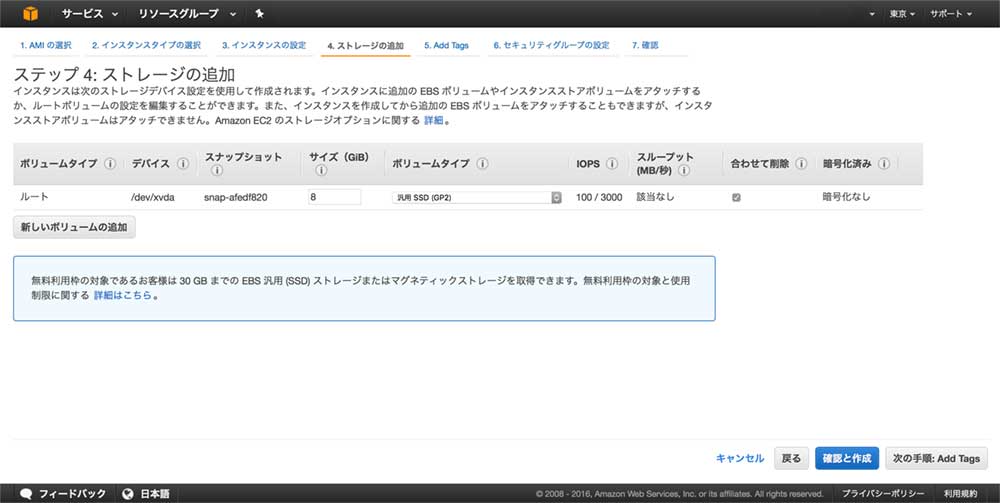Viewport: 1000px width, 503px height.
Task: Click info icon beside IOPS header
Action: click(x=611, y=164)
